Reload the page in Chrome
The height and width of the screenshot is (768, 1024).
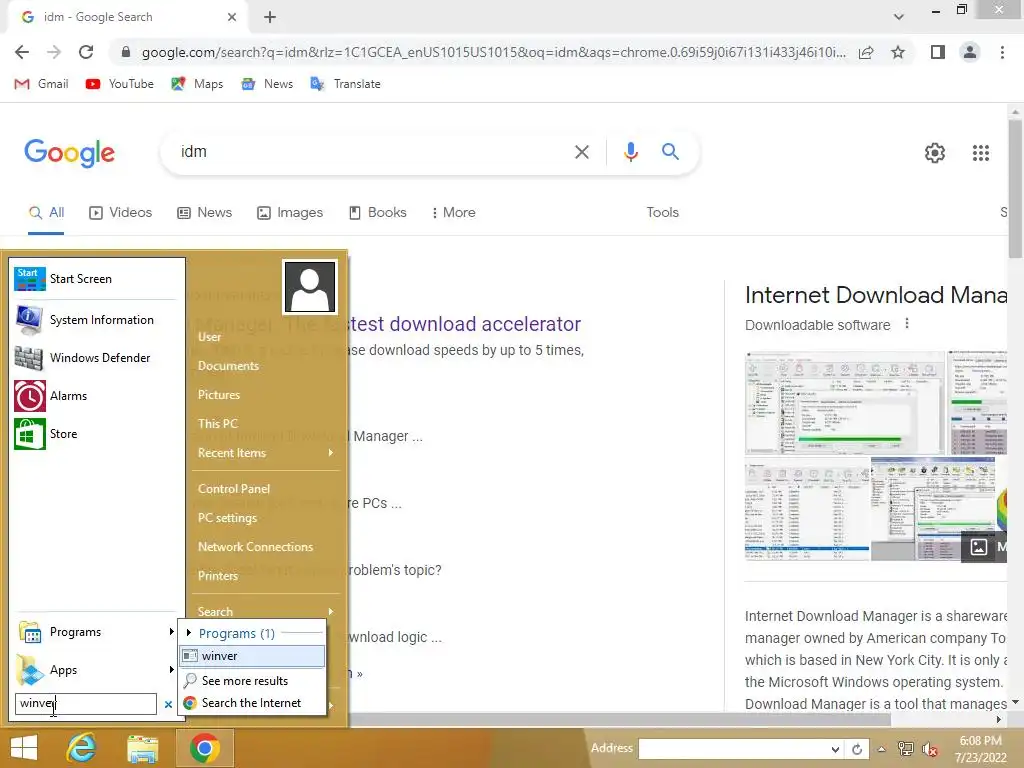coord(86,52)
